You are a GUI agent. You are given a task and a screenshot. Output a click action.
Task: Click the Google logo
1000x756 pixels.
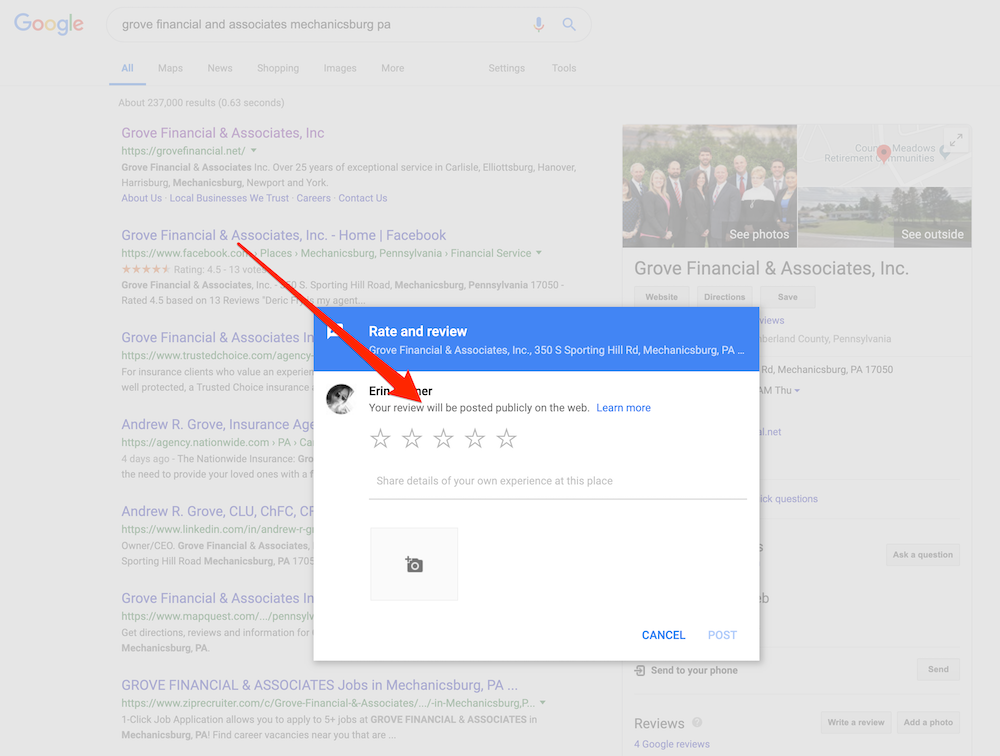48,24
